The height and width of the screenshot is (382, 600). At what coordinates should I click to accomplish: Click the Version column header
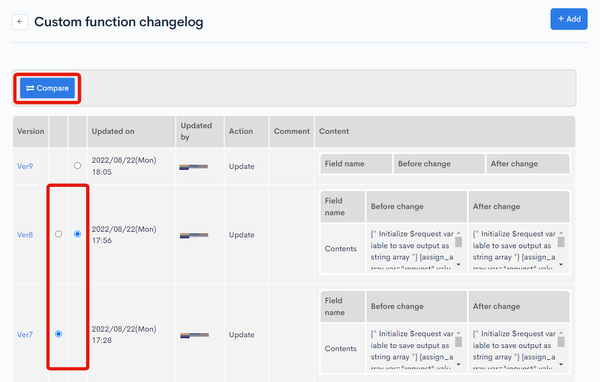pos(31,131)
